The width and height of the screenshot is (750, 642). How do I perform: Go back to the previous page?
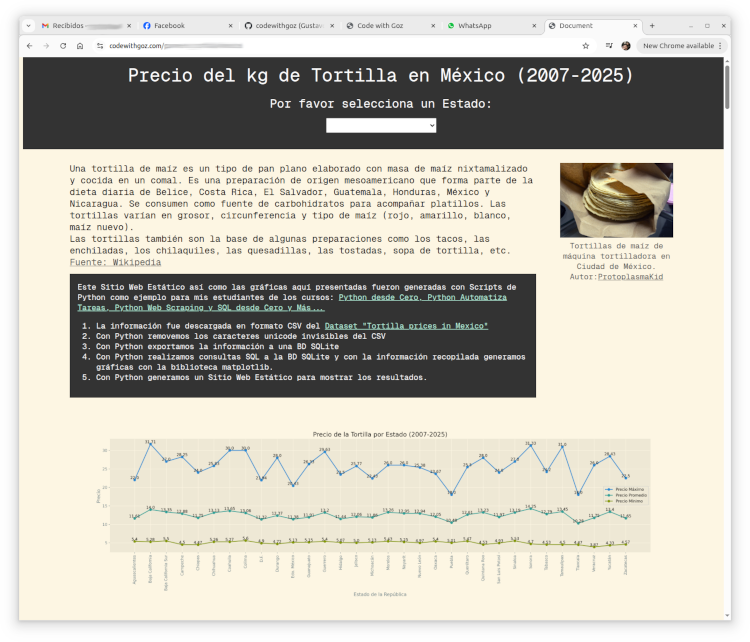pyautogui.click(x=29, y=46)
